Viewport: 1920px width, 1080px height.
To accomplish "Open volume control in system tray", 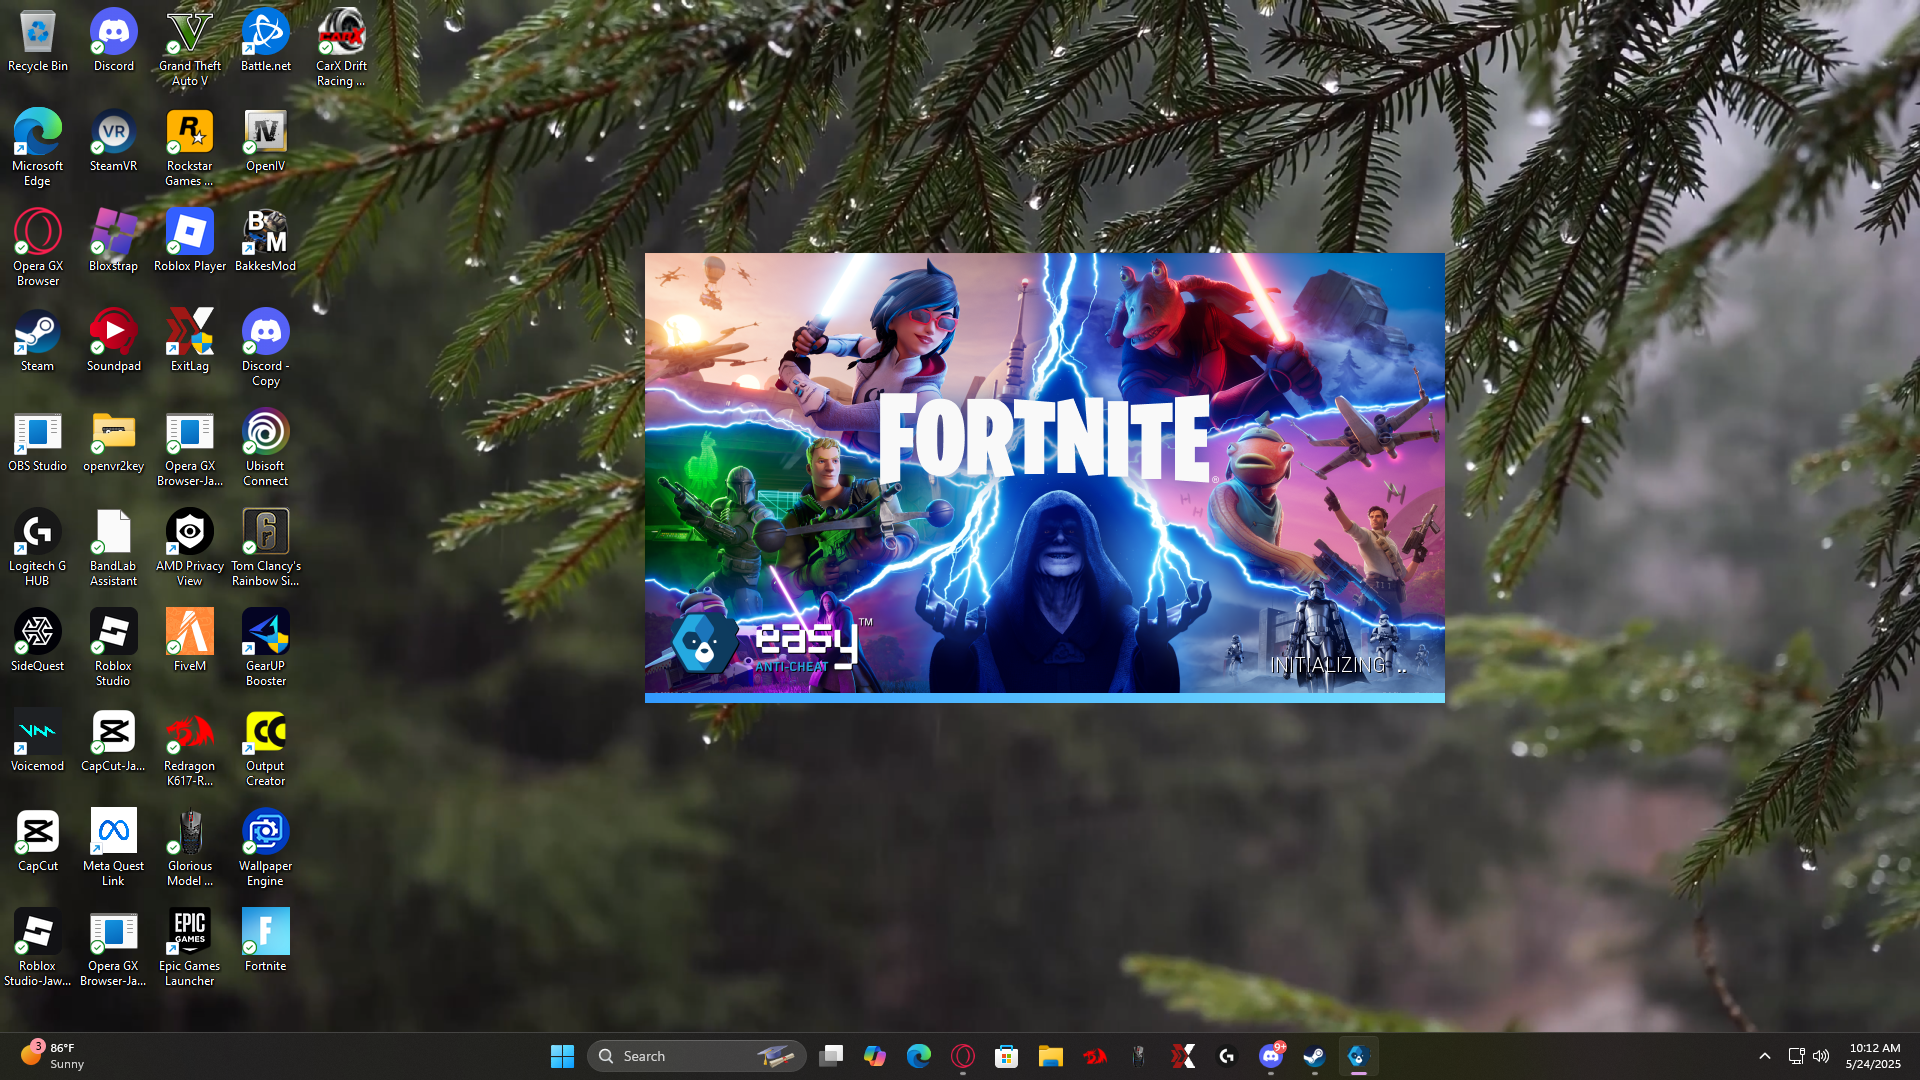I will pyautogui.click(x=1821, y=1056).
